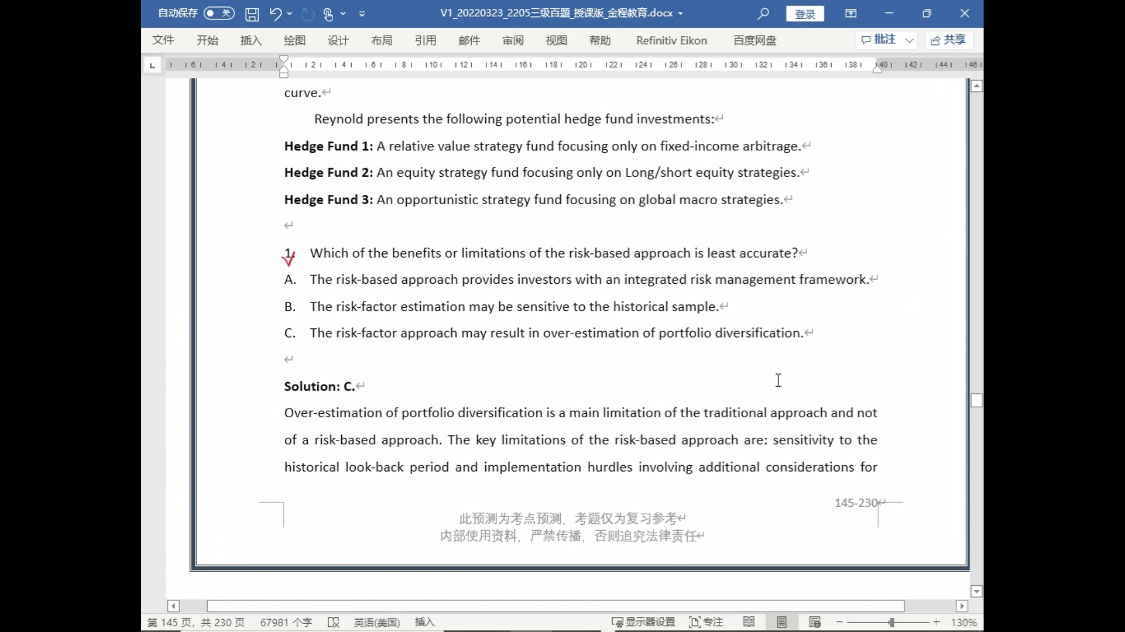Click the 共享 share button

pyautogui.click(x=948, y=41)
